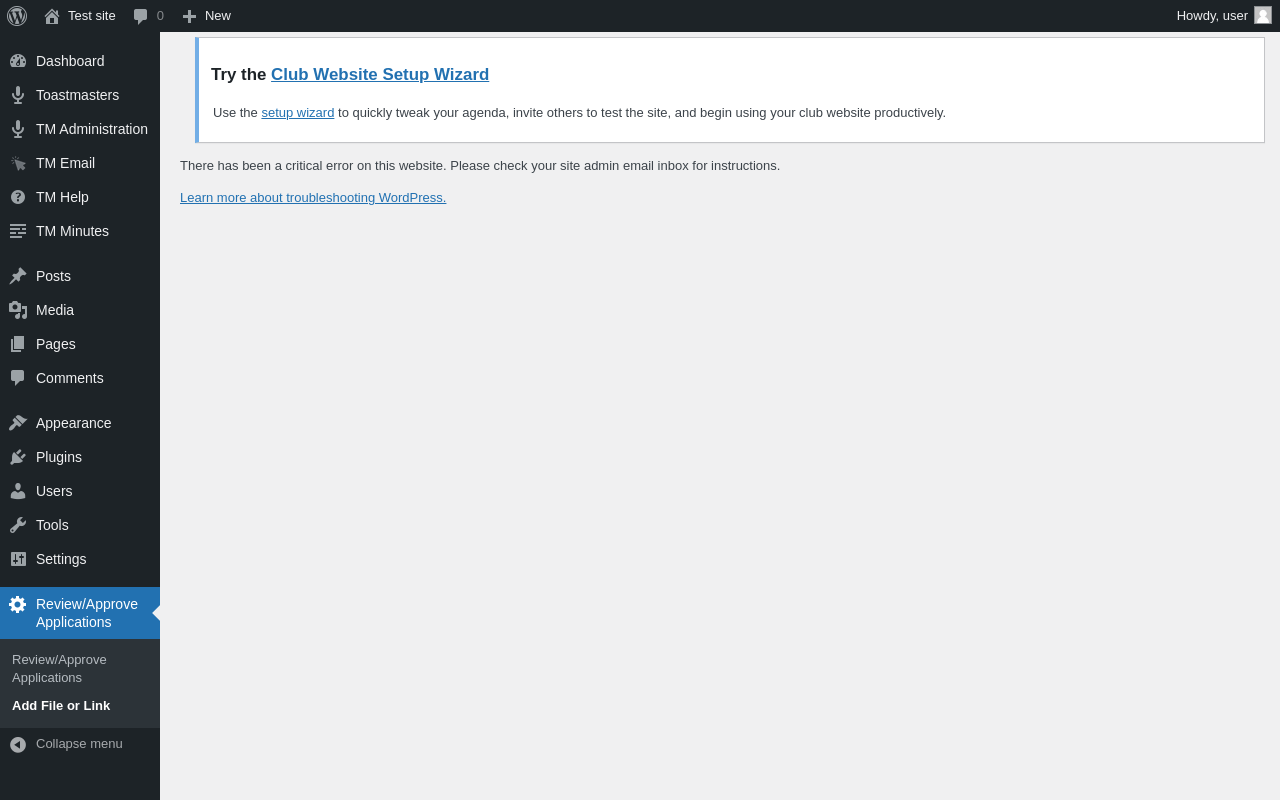
Task: Click the Users person icon
Action: pyautogui.click(x=18, y=491)
